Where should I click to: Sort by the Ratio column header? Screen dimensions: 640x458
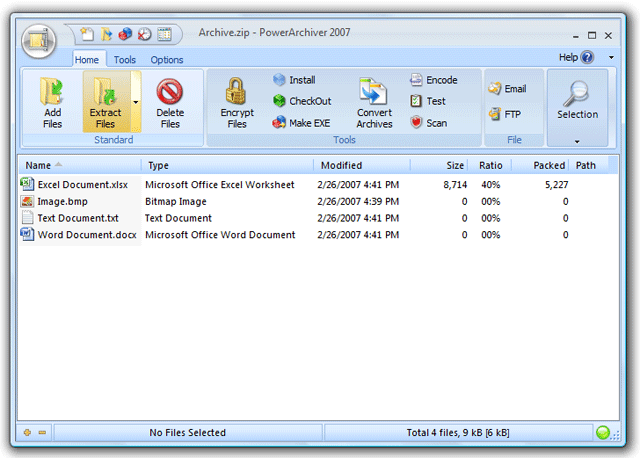pyautogui.click(x=490, y=165)
